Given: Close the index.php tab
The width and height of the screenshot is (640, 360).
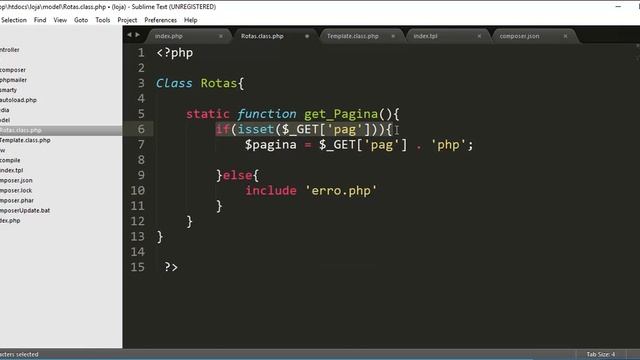Looking at the screenshot, I should tap(221, 36).
